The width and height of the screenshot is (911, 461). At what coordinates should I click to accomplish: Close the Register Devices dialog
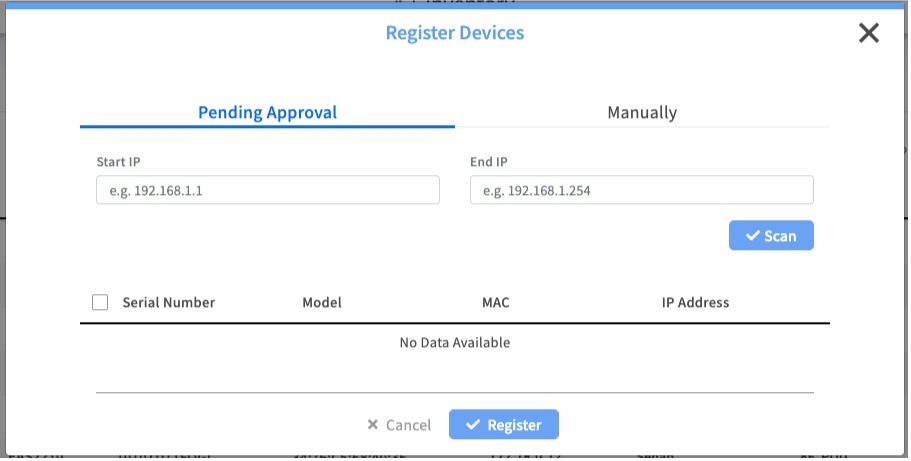pyautogui.click(x=868, y=33)
